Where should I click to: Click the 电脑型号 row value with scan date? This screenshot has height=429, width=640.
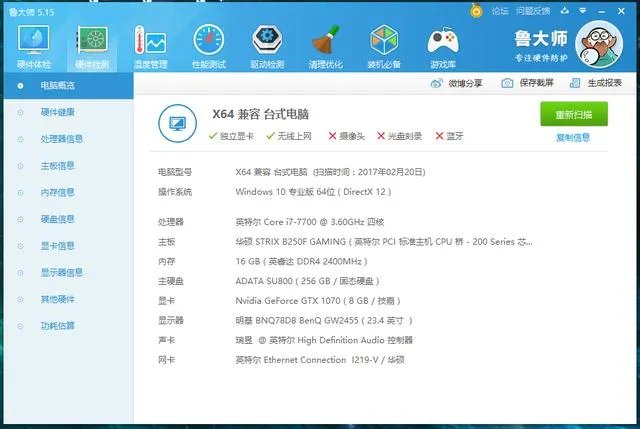330,172
